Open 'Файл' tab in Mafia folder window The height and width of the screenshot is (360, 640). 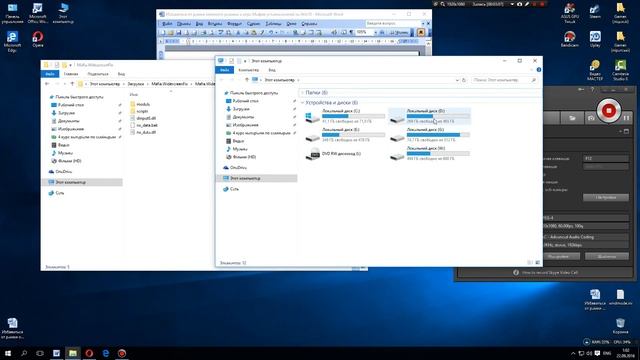pos(50,74)
